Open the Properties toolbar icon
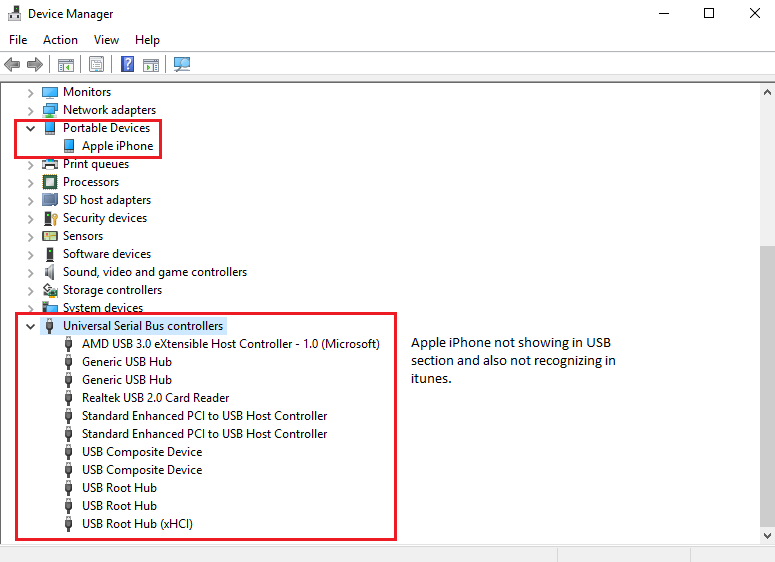 (96, 64)
